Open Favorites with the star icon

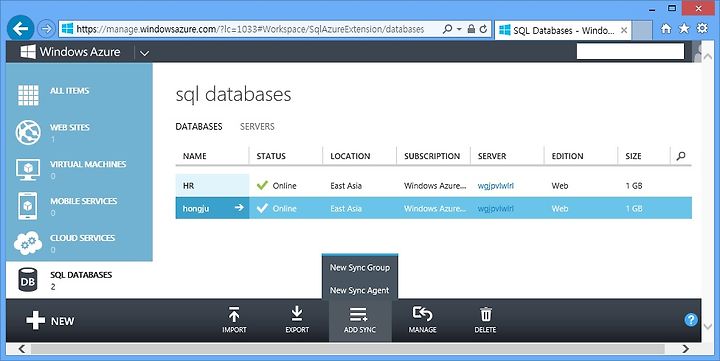(684, 28)
